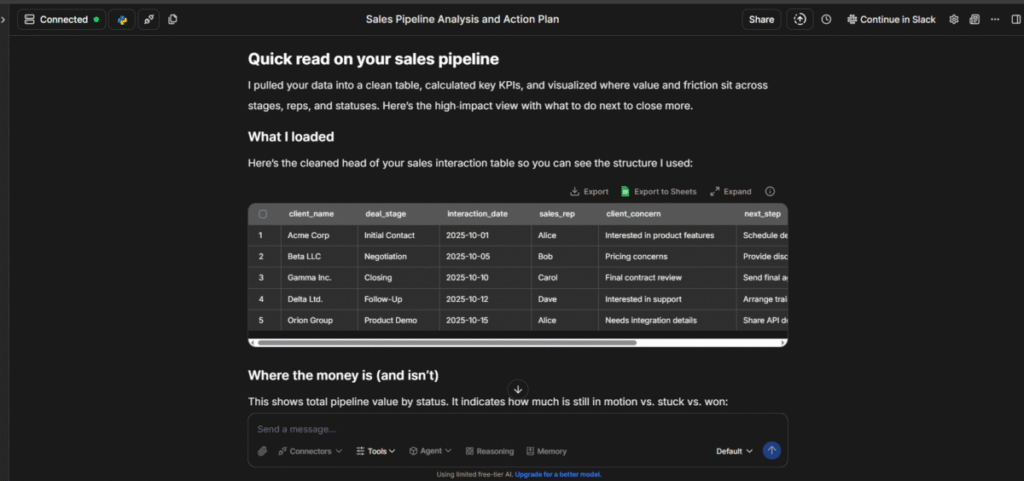Screen dimensions: 1024x481
Task: Open the Default model dropdown
Action: (x=734, y=451)
